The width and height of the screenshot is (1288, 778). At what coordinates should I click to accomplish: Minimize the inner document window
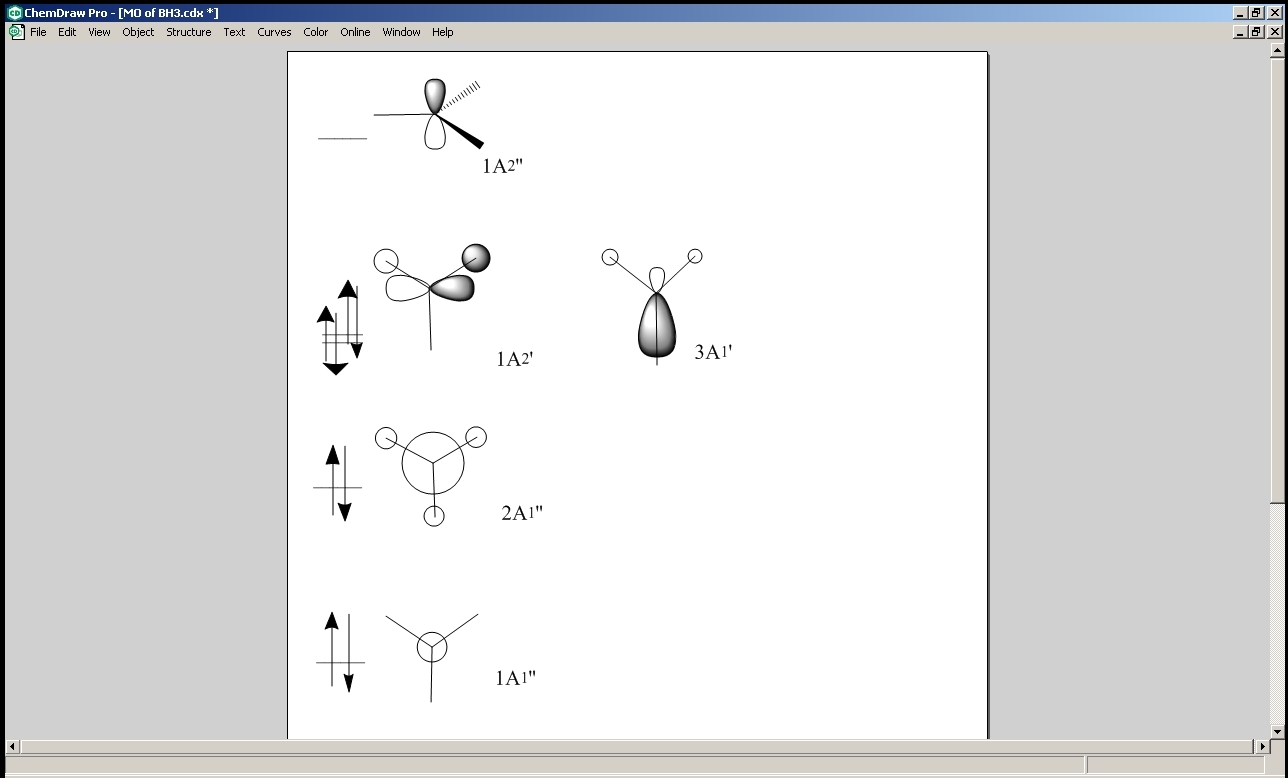click(x=1241, y=32)
